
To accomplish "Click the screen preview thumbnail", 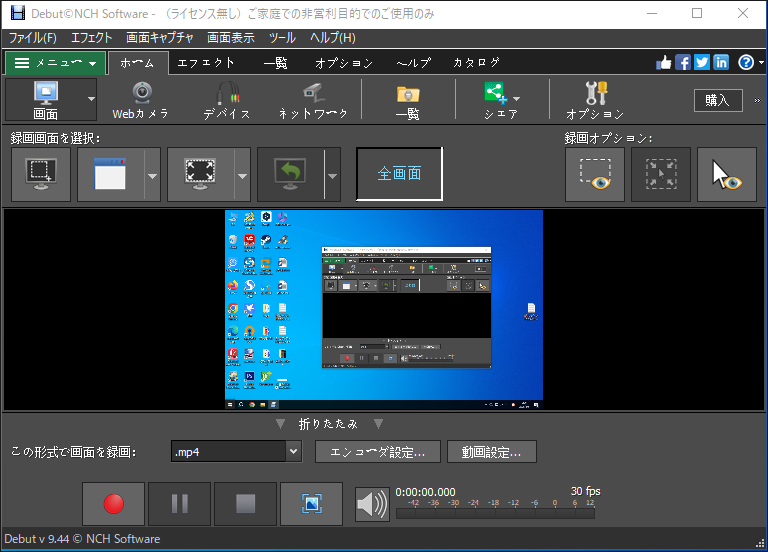I will (384, 310).
